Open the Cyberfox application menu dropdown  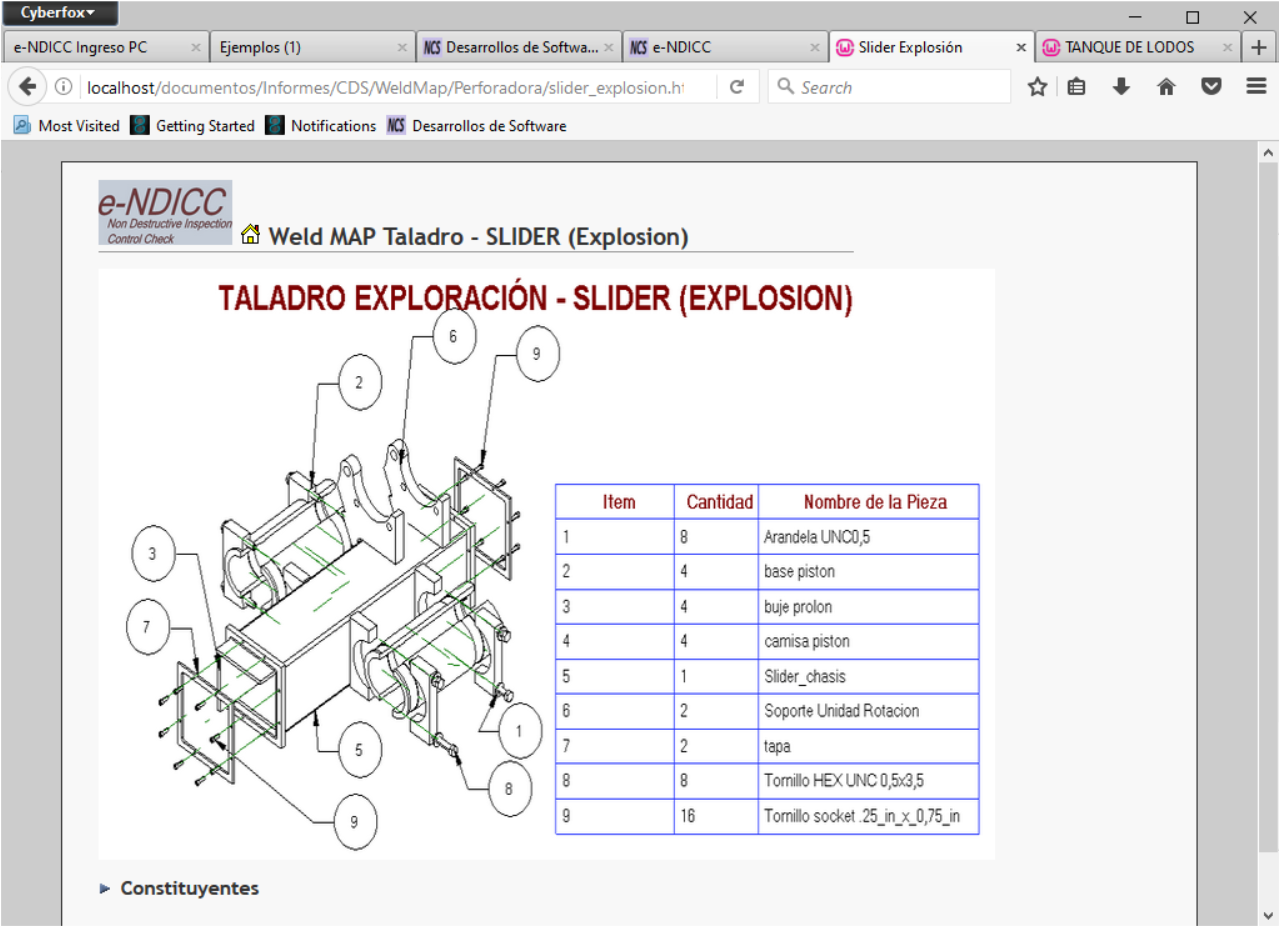tap(59, 13)
